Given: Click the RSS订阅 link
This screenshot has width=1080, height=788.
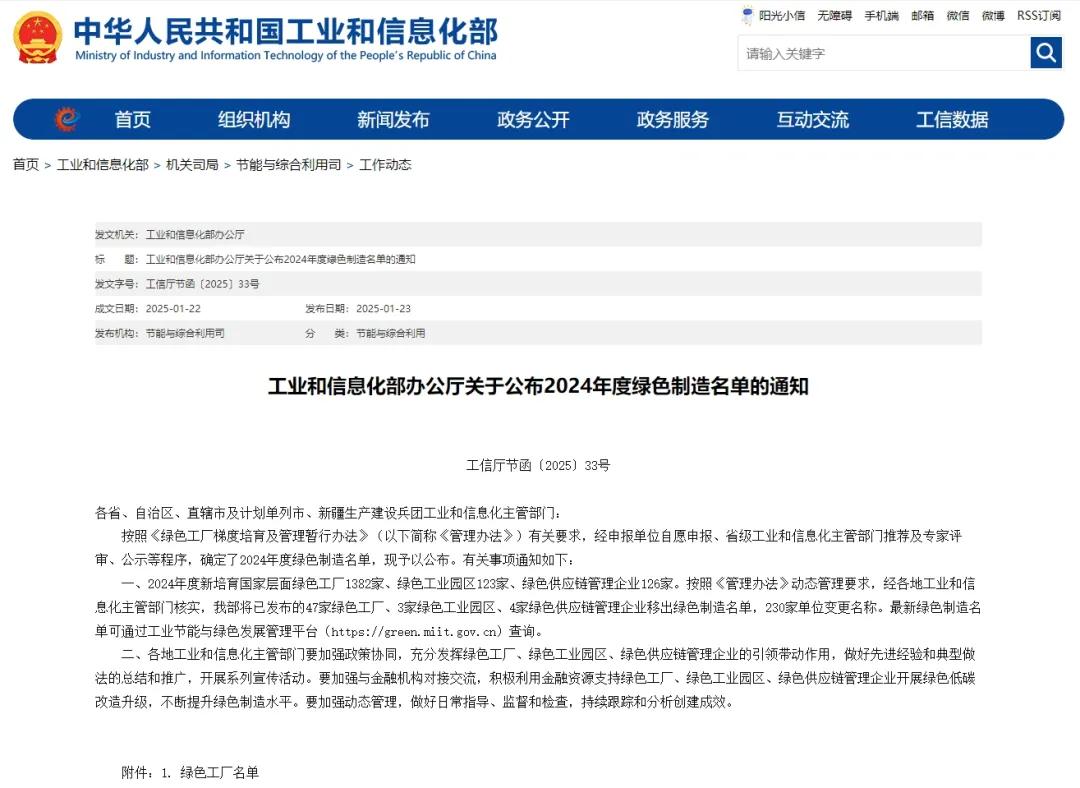Looking at the screenshot, I should point(1039,16).
